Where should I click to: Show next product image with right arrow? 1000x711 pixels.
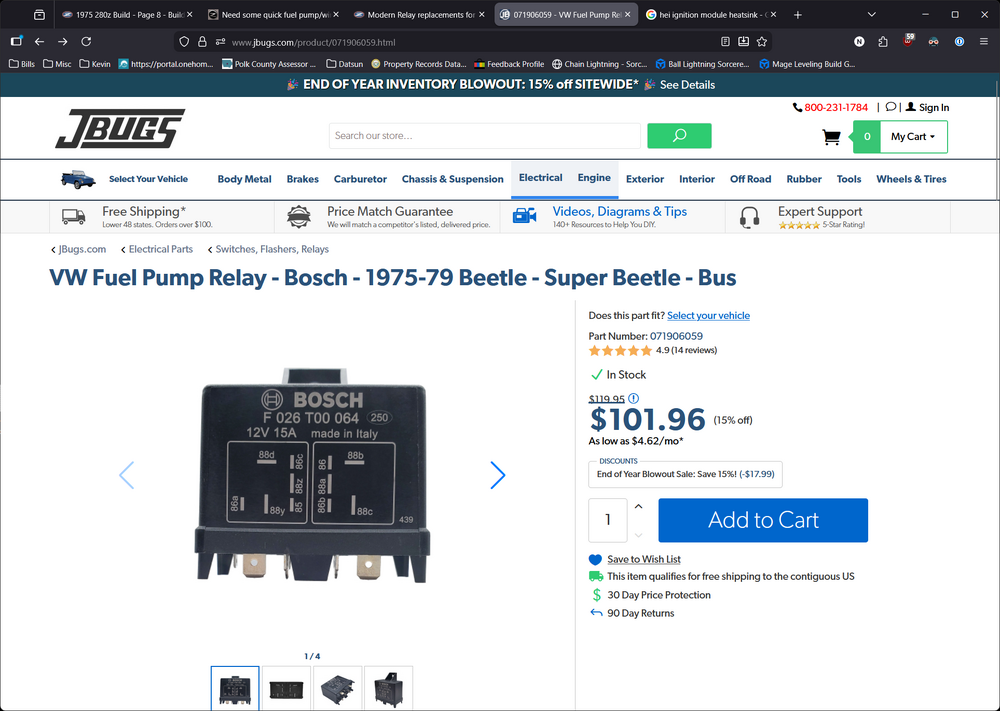point(498,476)
